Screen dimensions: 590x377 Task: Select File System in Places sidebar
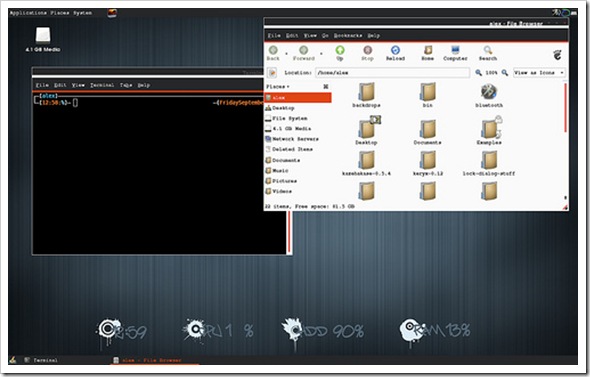click(298, 119)
